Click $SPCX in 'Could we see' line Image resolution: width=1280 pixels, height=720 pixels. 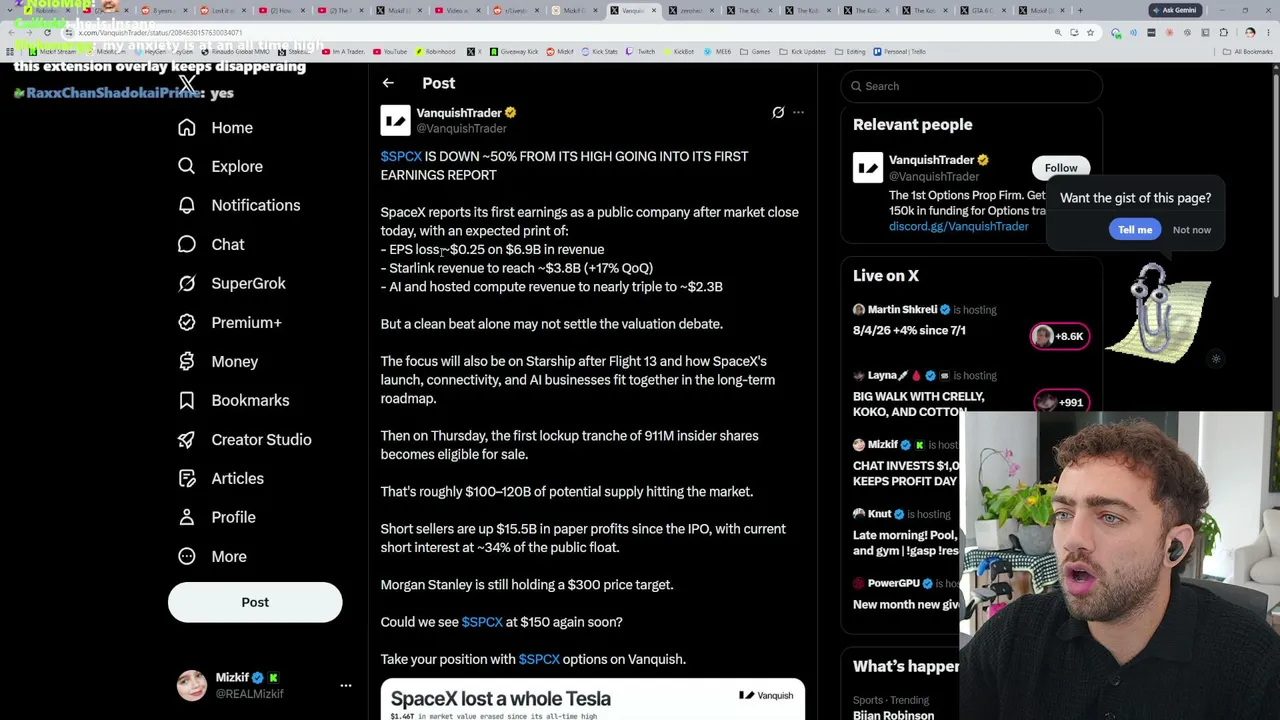tap(482, 622)
